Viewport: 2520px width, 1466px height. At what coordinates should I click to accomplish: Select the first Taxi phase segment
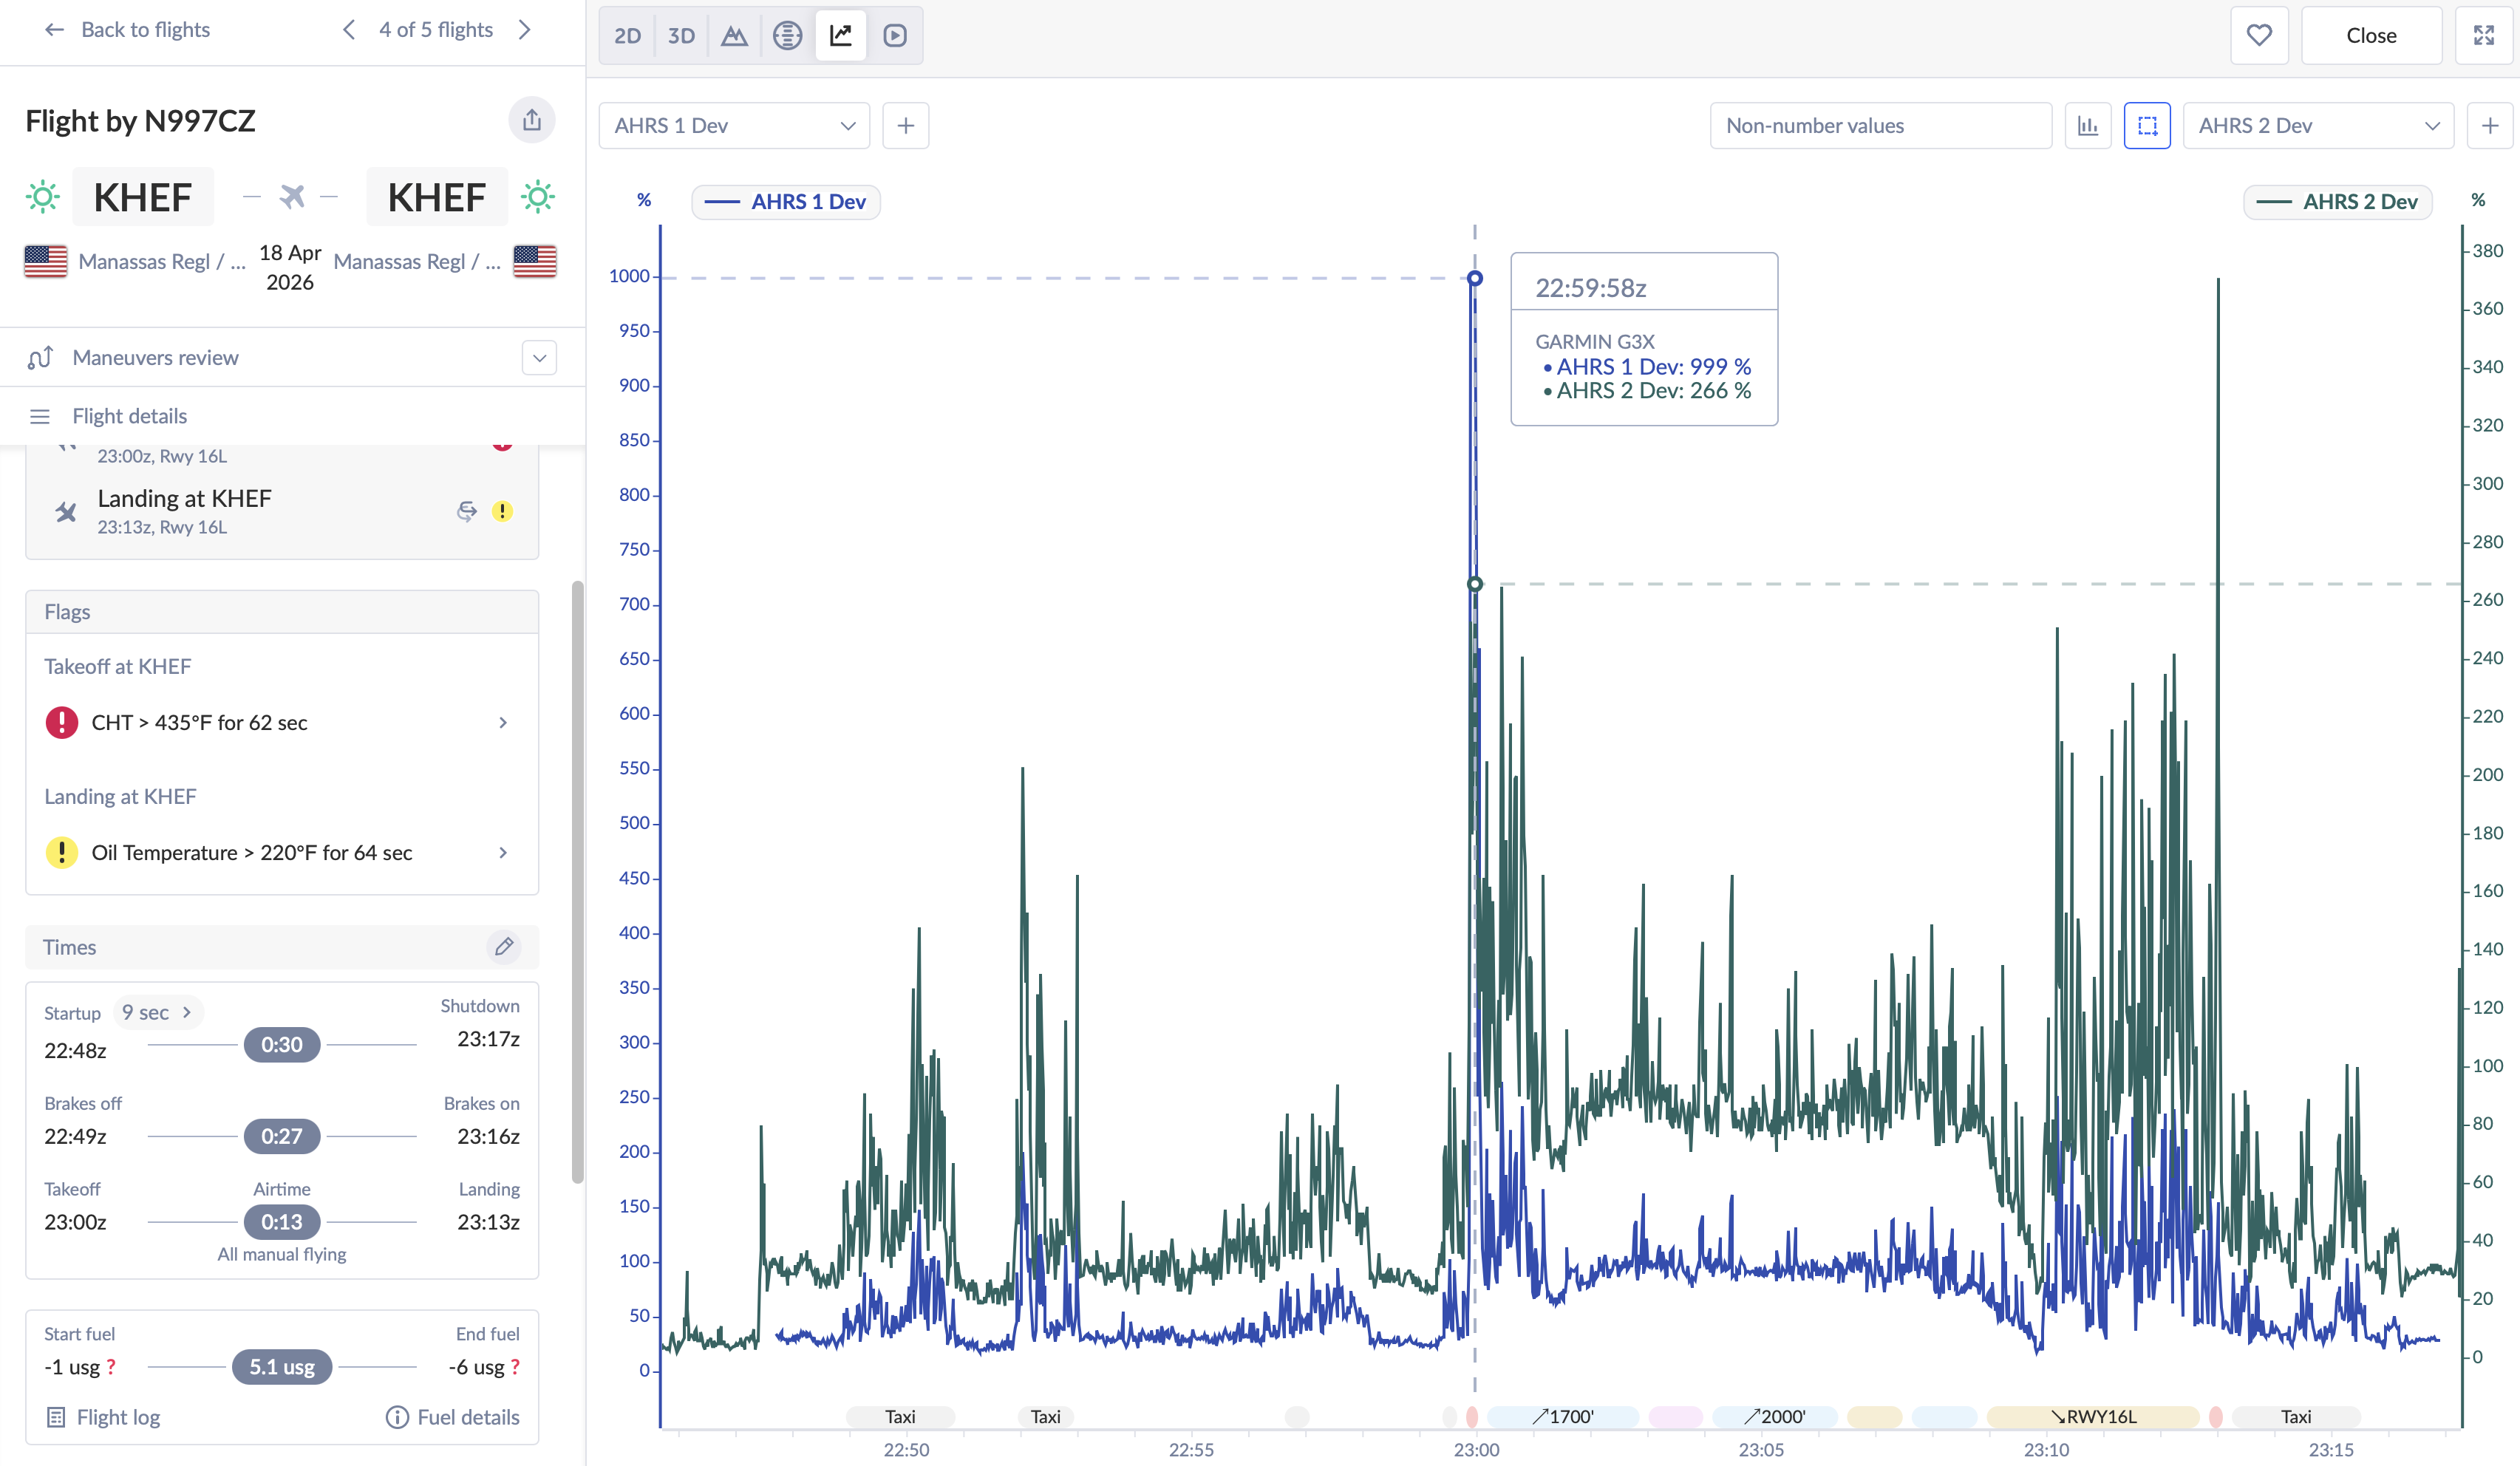click(900, 1417)
